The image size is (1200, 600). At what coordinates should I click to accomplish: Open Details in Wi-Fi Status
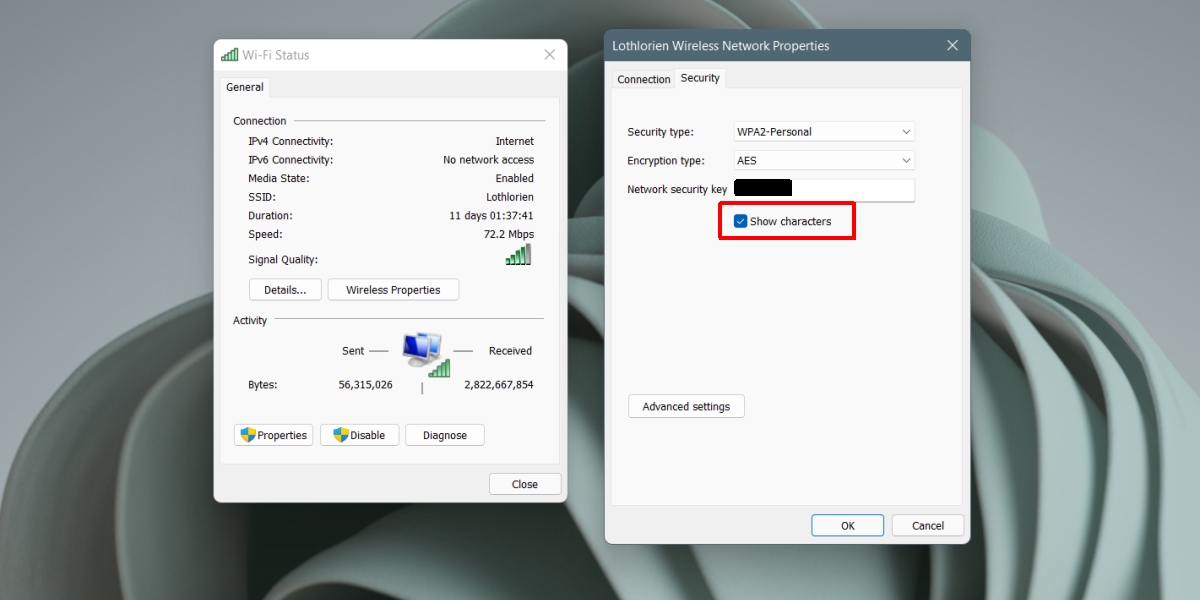[285, 290]
